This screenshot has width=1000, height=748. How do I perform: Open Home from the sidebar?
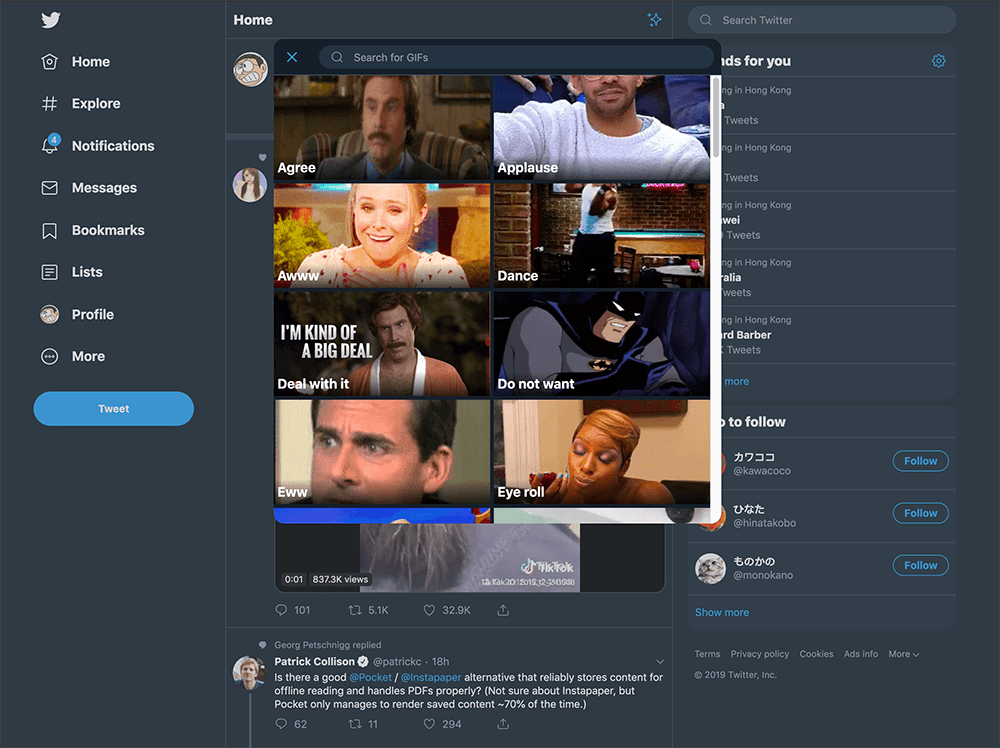(x=75, y=62)
